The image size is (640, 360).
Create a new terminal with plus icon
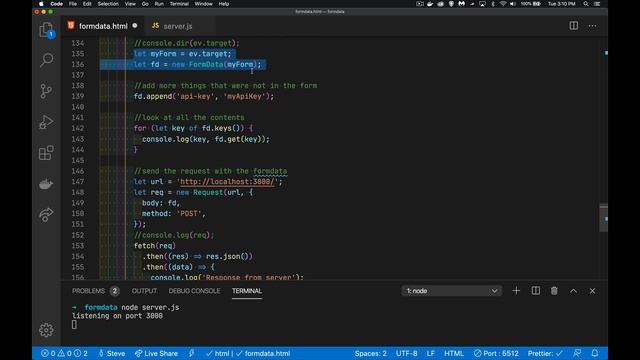tap(516, 291)
